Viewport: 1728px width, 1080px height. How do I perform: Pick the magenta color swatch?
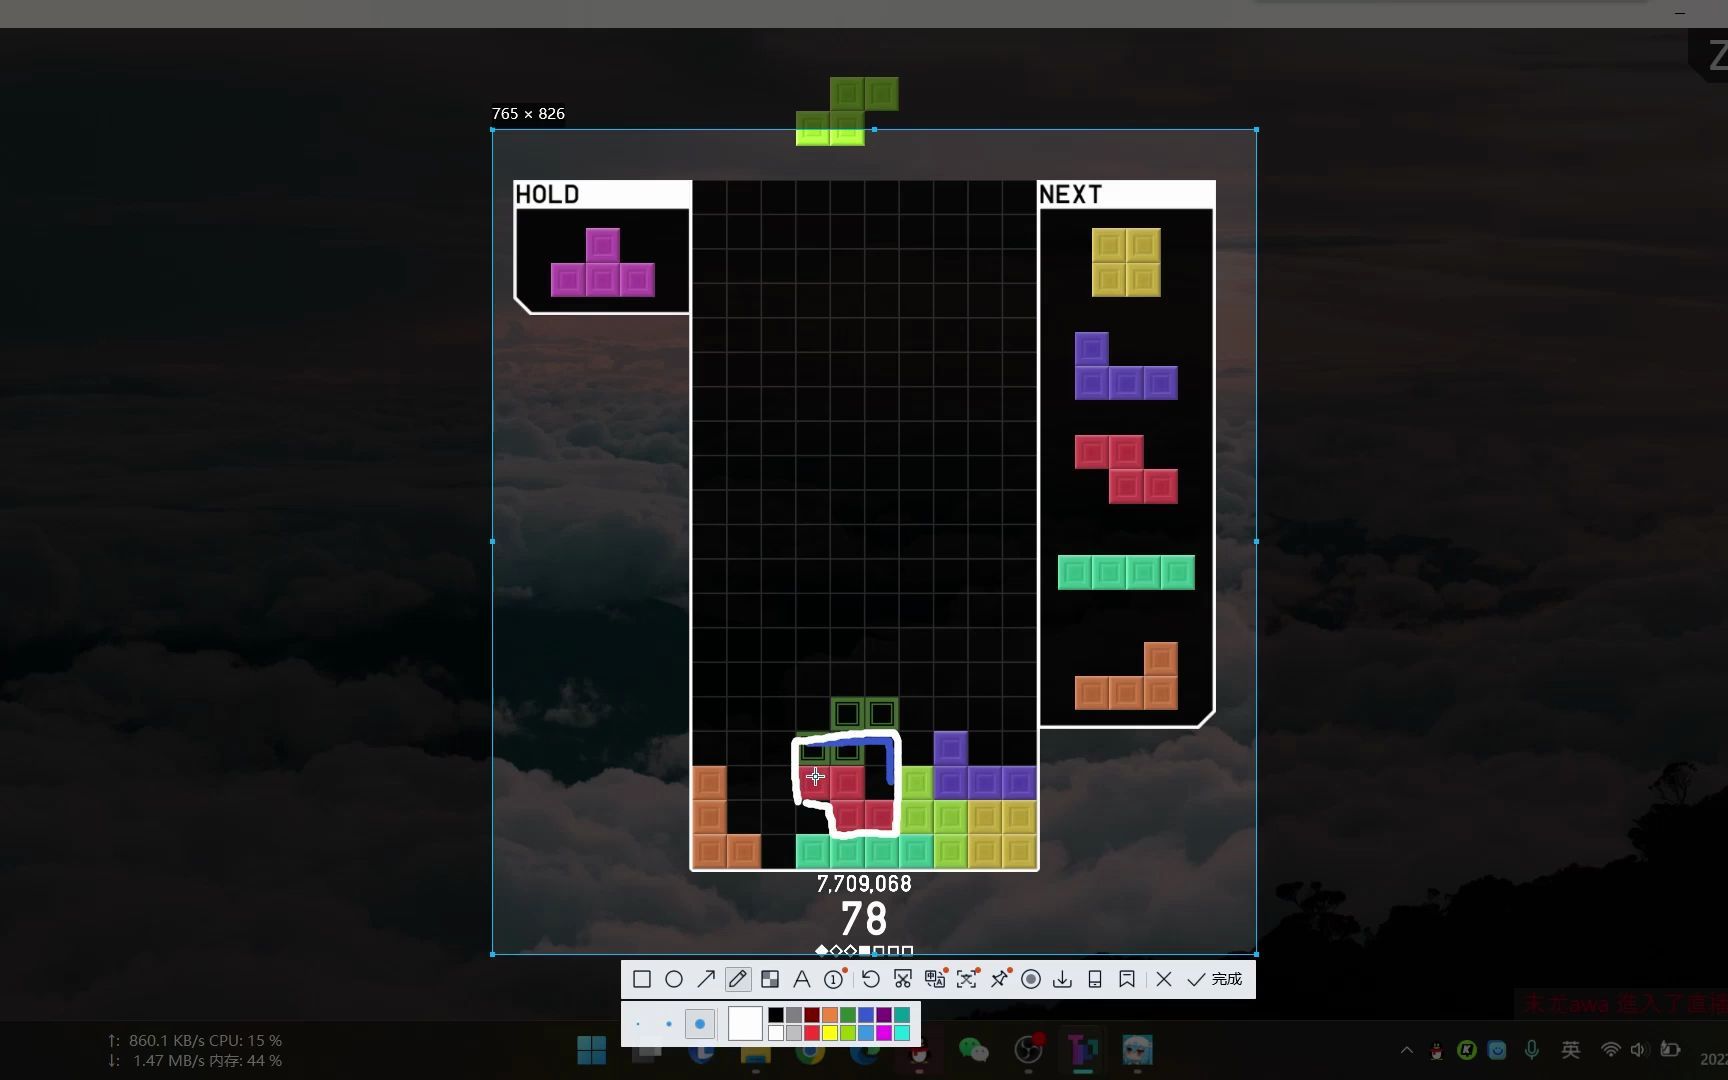(884, 1033)
